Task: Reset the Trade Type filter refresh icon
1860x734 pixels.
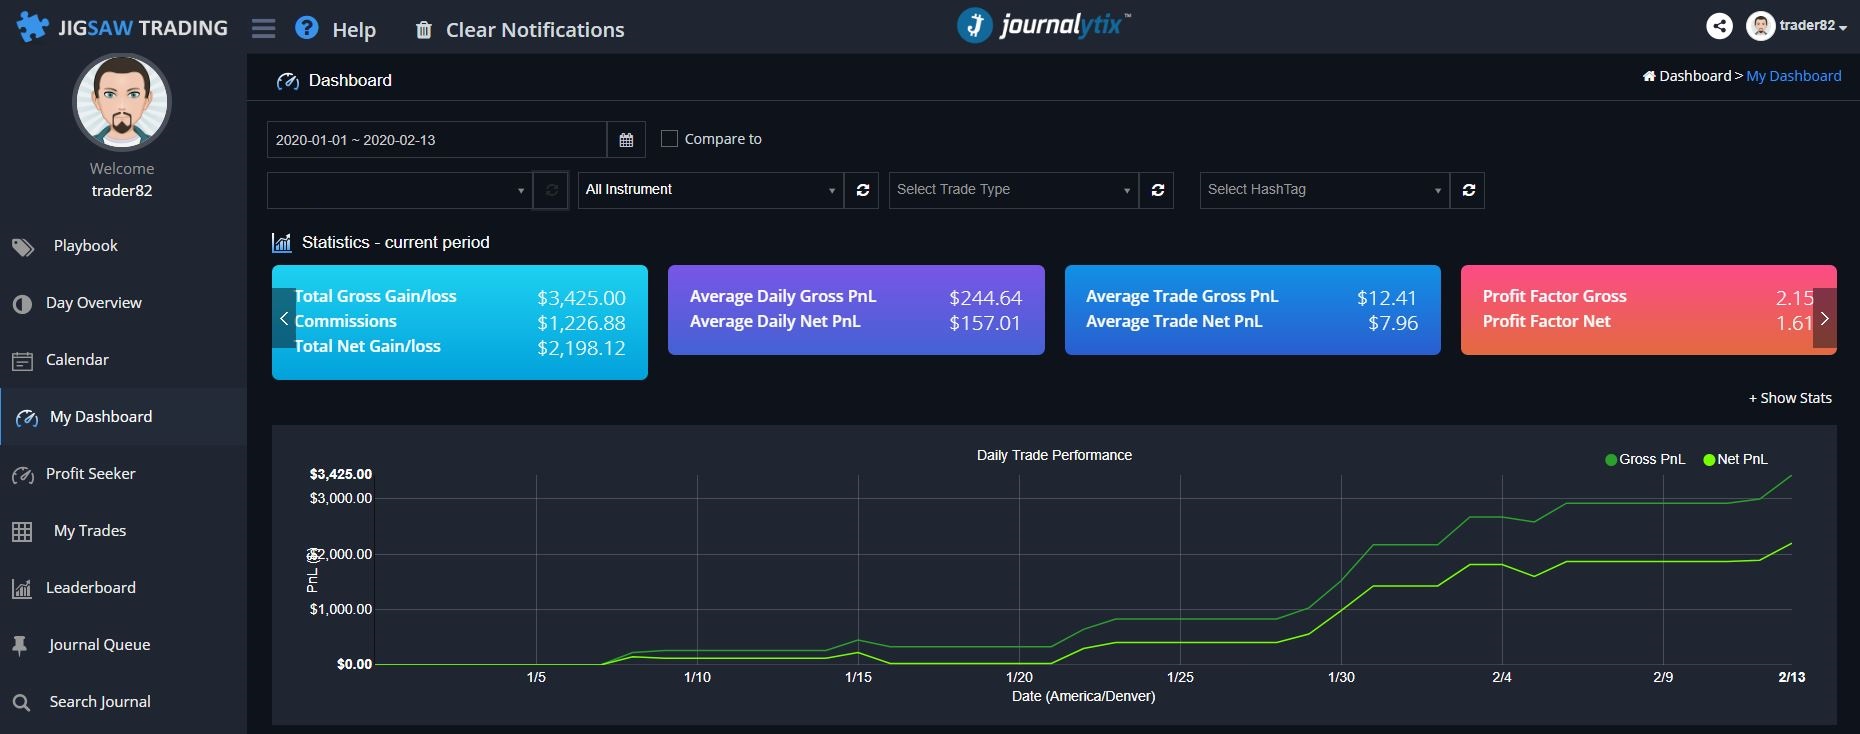Action: tap(1157, 190)
